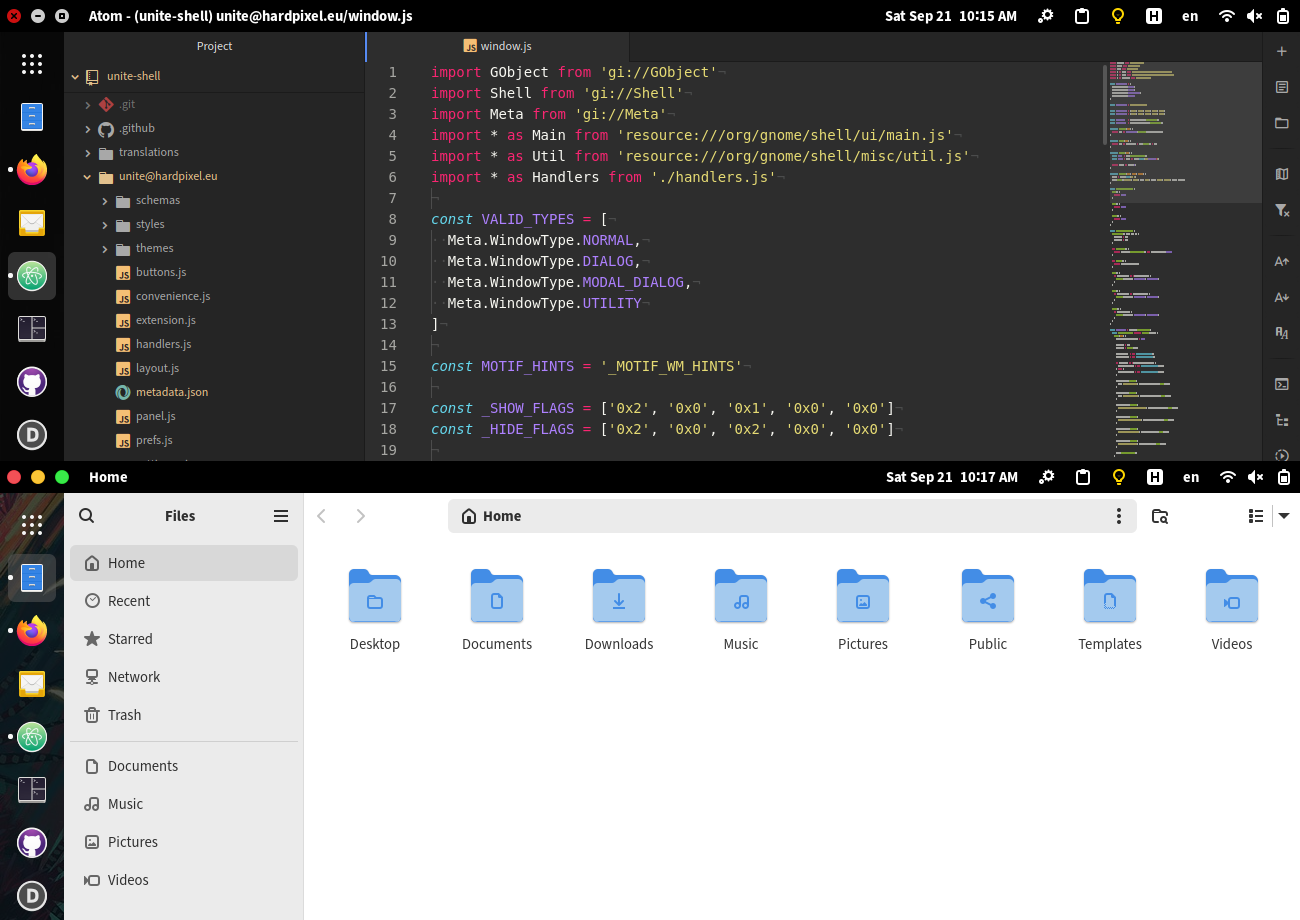This screenshot has height=920, width=1300.
Task: Toggle the tree view icon in Atom's toolbar
Action: coord(1281,420)
